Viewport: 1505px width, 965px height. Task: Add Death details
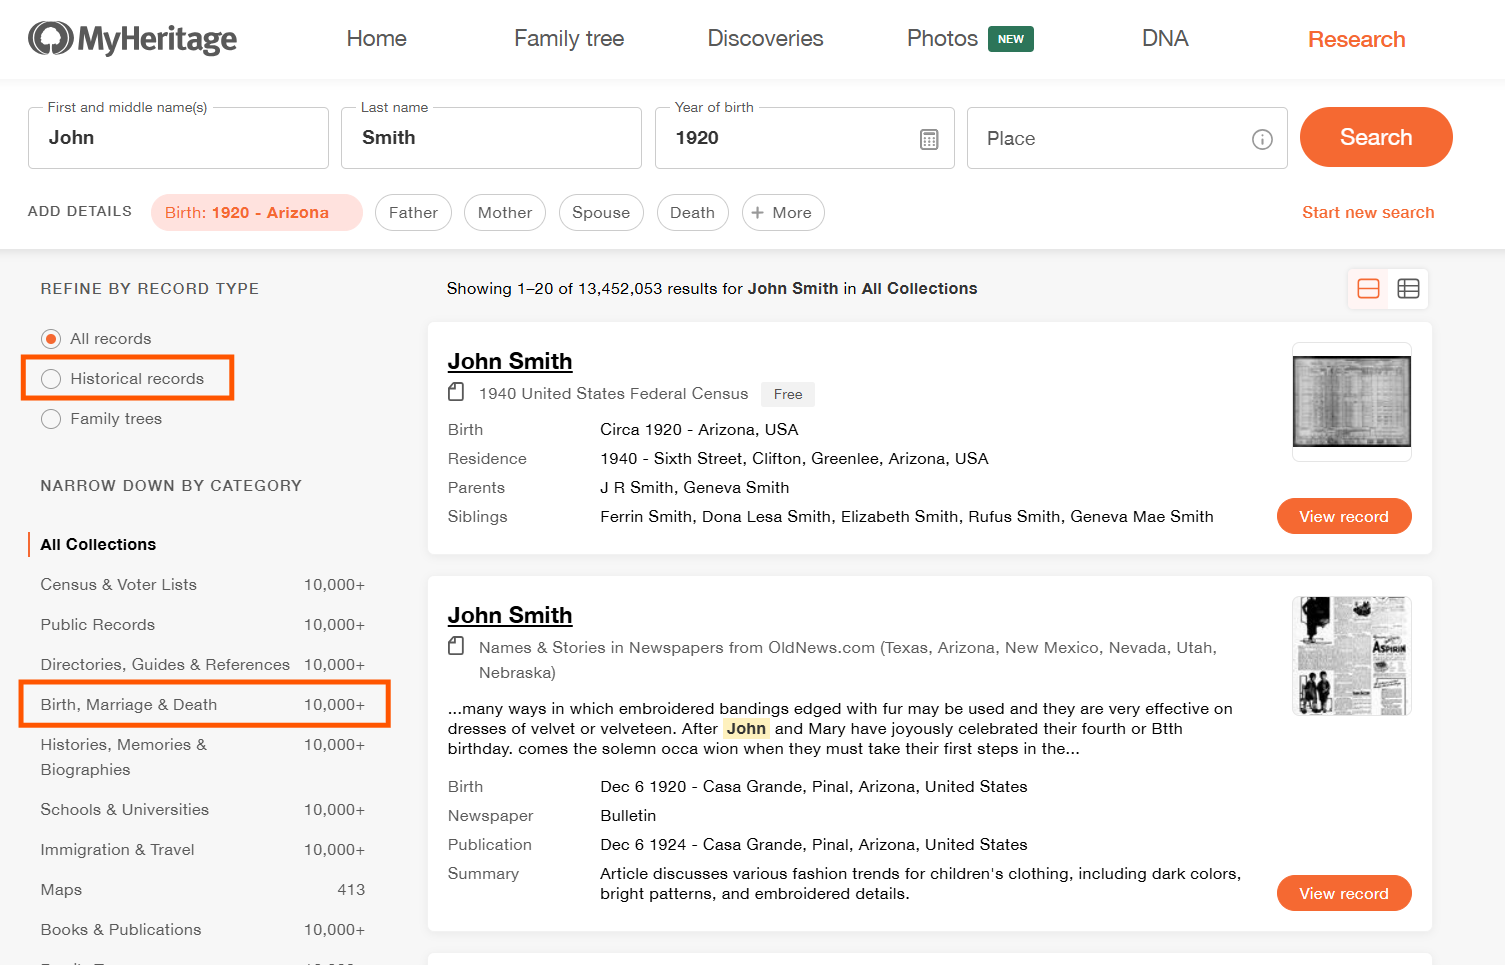point(692,213)
